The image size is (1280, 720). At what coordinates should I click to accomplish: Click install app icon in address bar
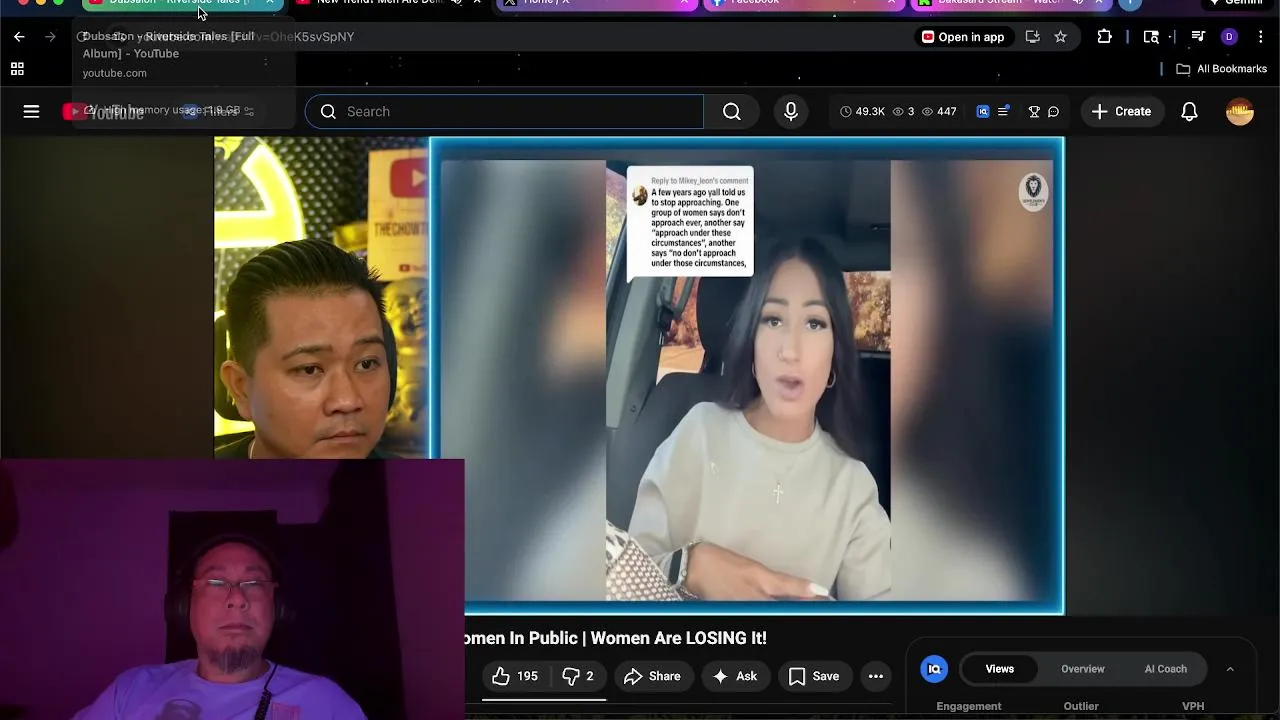pyautogui.click(x=1032, y=37)
